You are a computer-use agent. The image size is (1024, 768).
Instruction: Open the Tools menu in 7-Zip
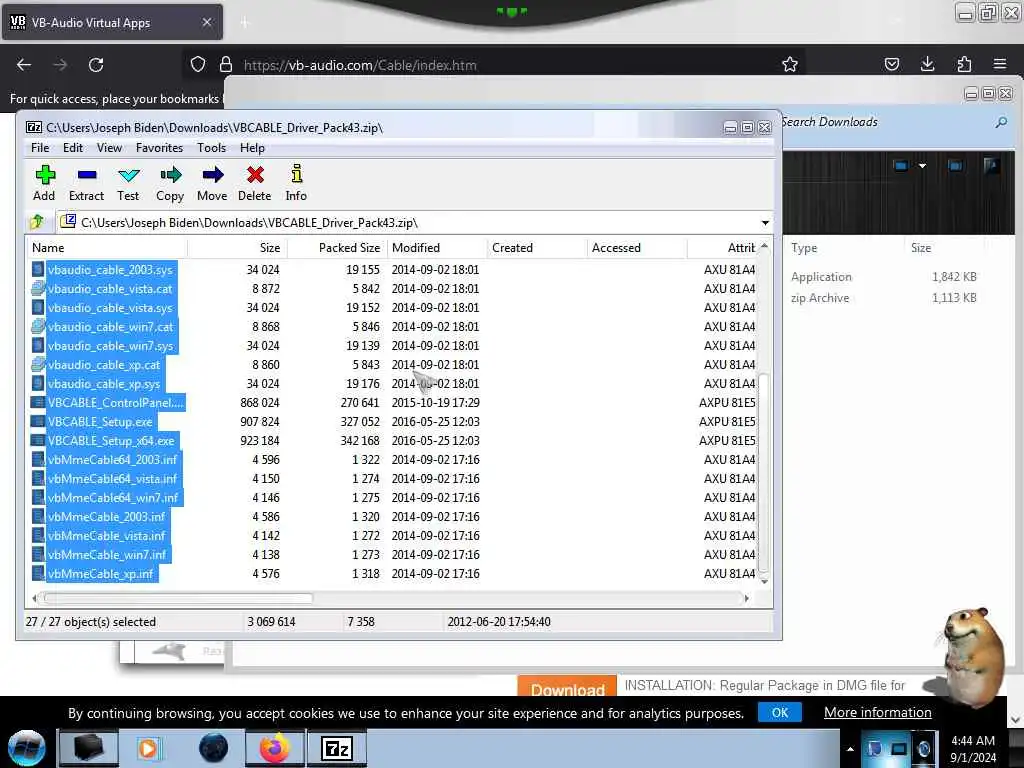pos(212,148)
